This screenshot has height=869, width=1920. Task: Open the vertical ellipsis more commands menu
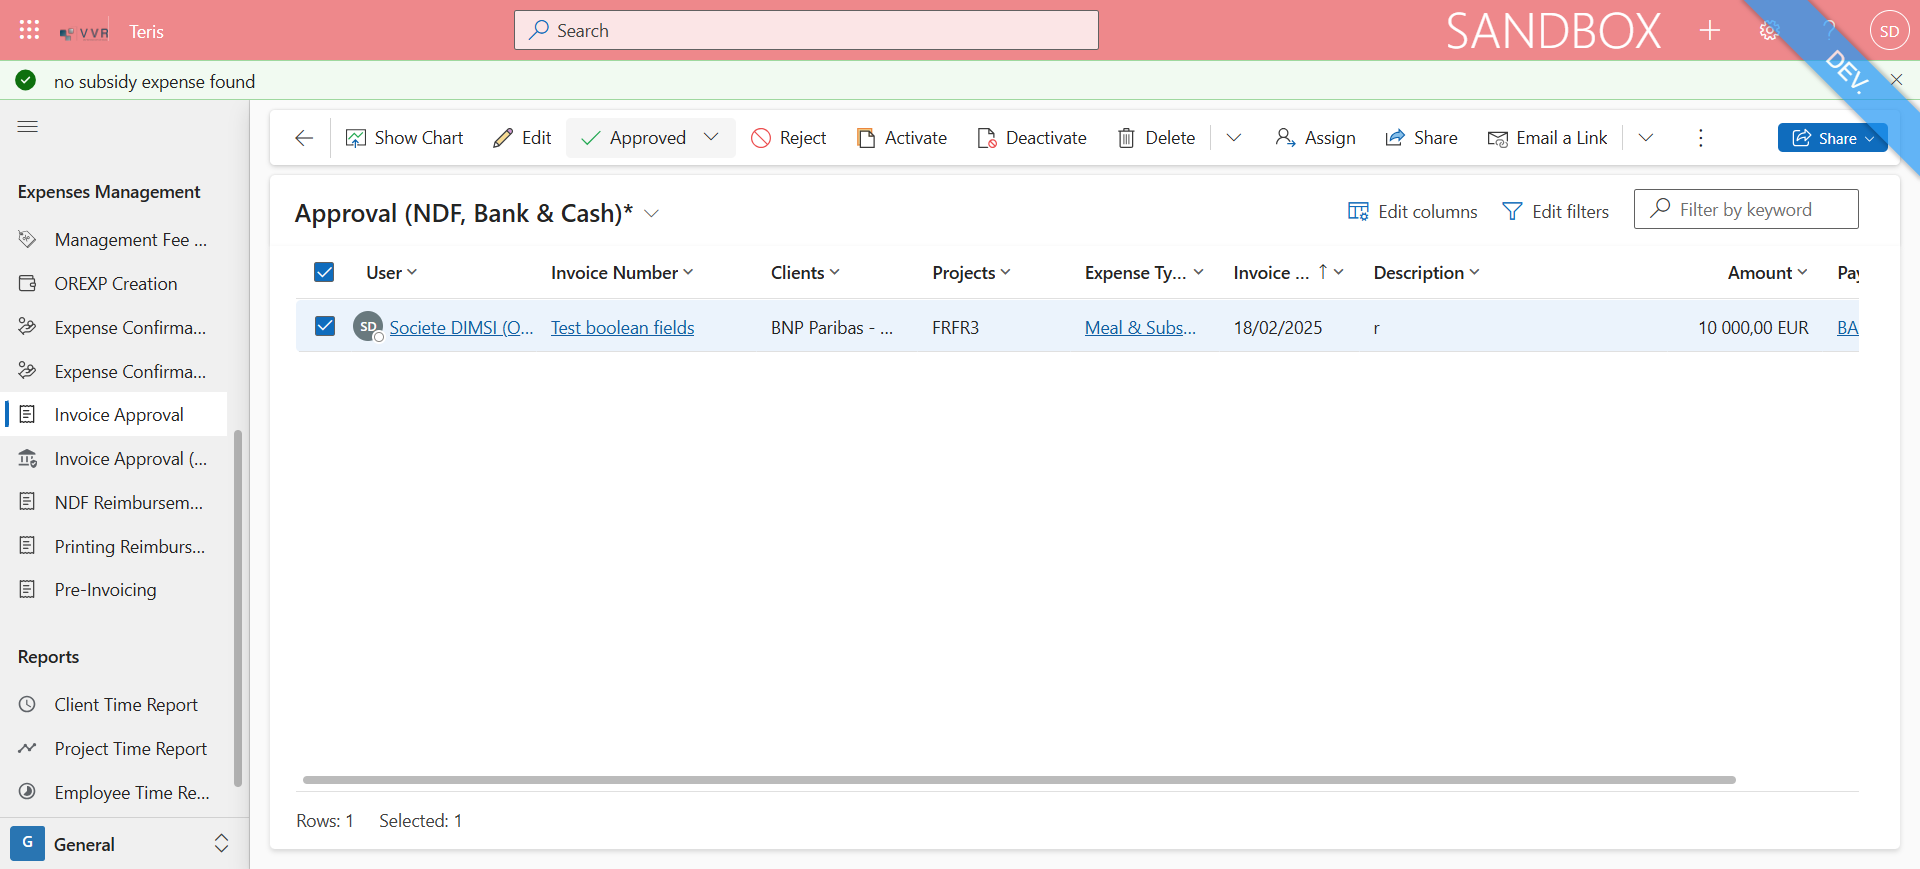click(x=1701, y=138)
